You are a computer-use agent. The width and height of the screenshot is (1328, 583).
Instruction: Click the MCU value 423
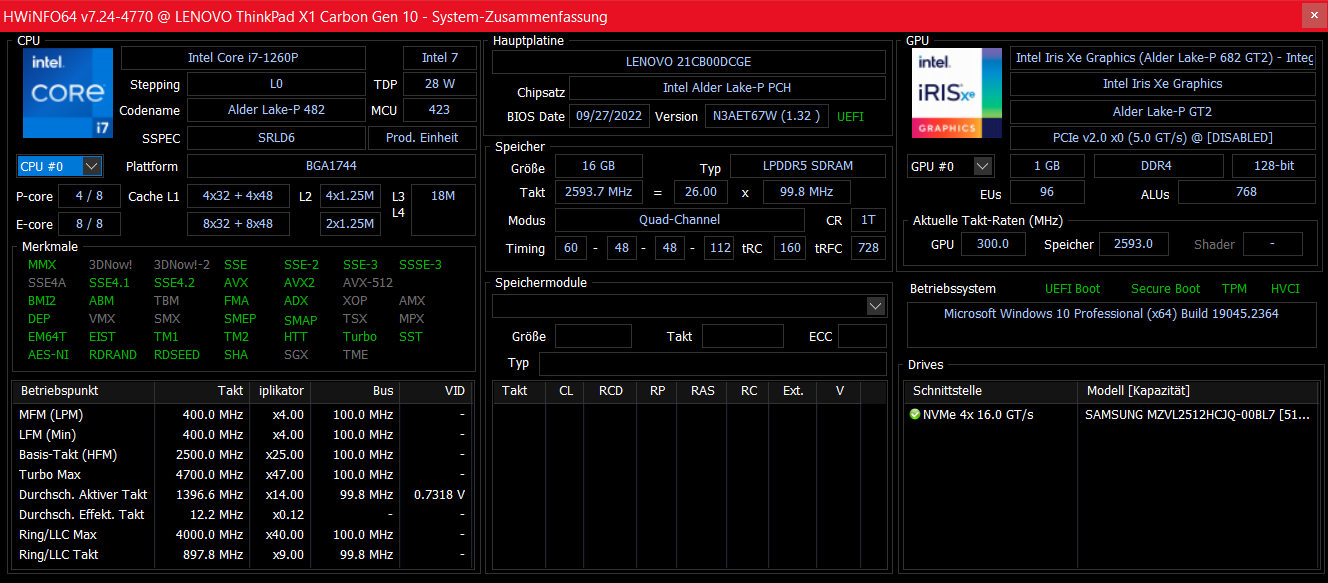[440, 110]
